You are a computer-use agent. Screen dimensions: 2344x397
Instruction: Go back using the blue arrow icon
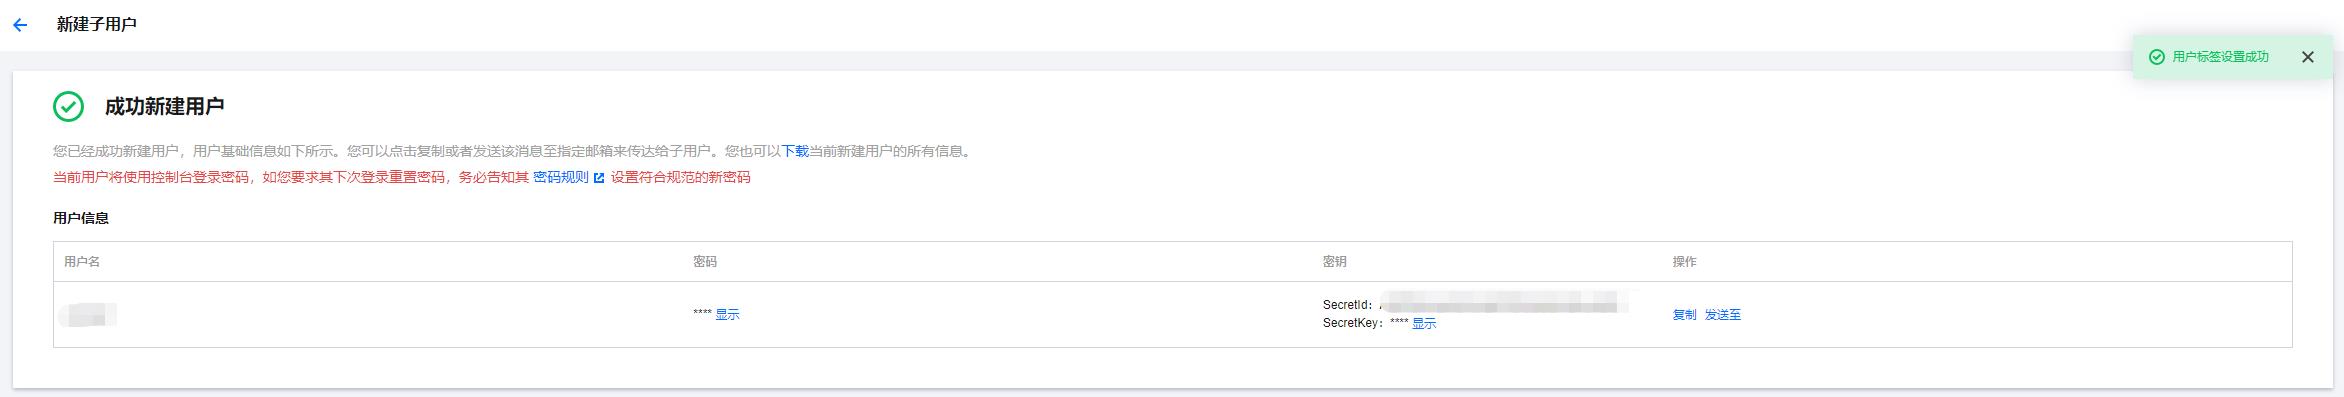click(x=20, y=25)
